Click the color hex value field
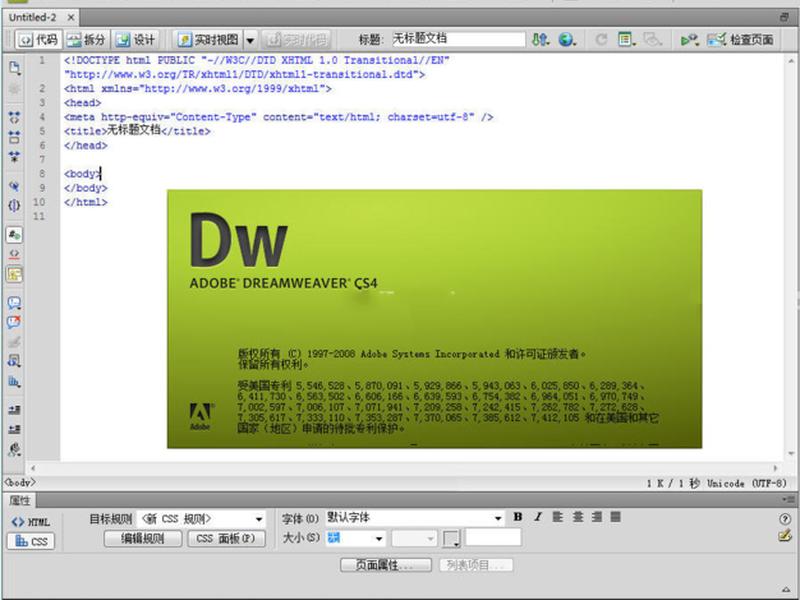 [493, 537]
